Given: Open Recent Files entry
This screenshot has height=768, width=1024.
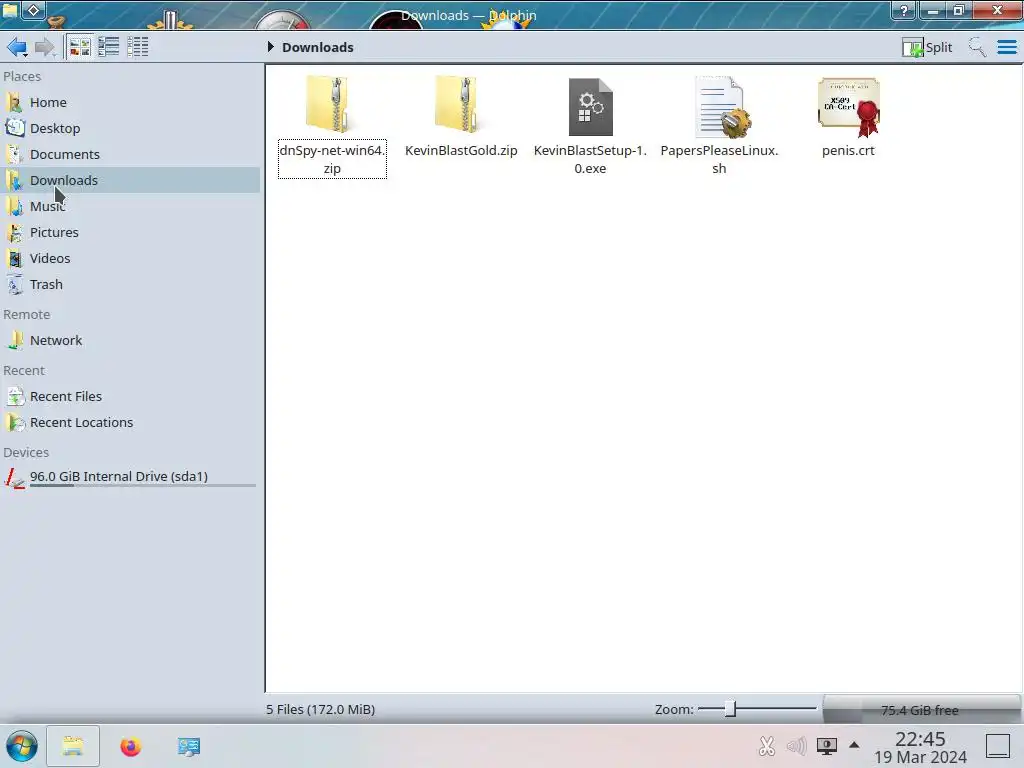Looking at the screenshot, I should [131, 396].
